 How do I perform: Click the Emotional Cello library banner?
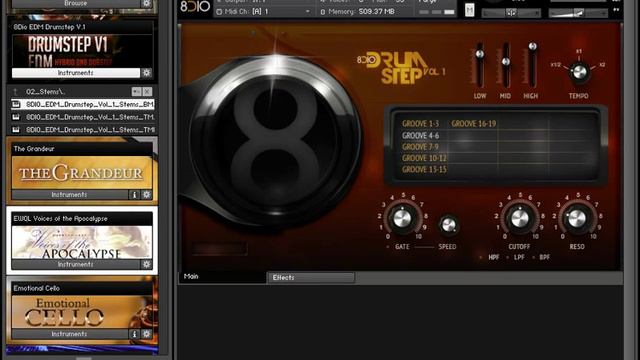(x=82, y=312)
